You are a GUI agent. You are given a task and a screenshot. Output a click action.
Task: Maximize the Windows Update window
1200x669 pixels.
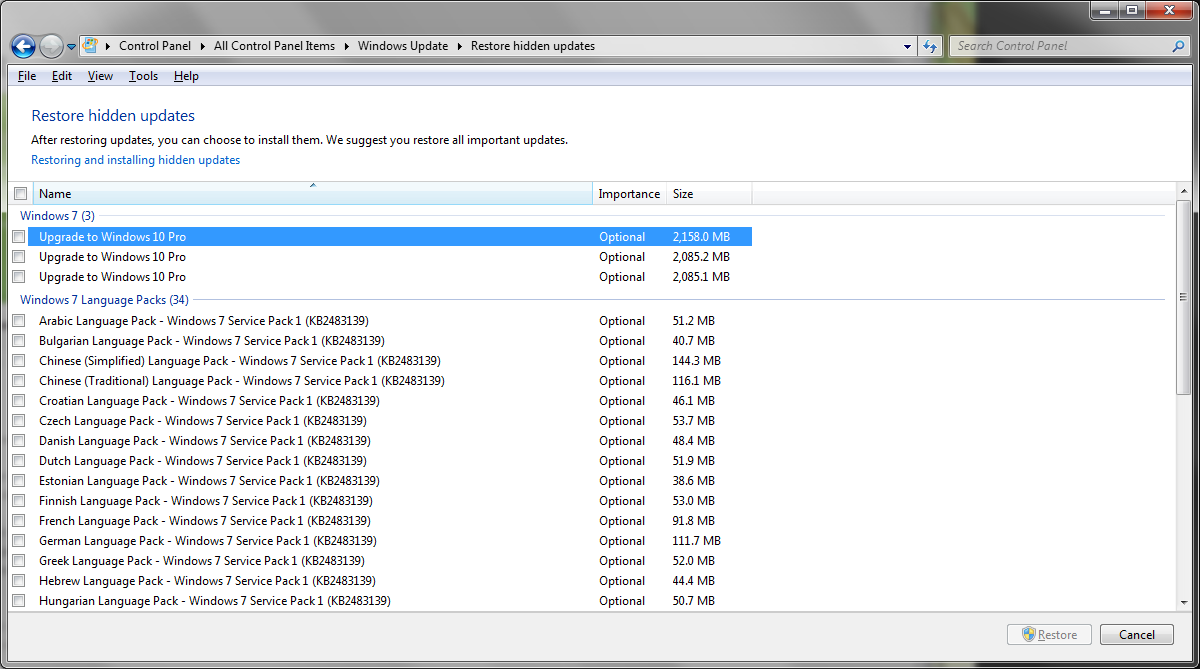click(x=1131, y=10)
